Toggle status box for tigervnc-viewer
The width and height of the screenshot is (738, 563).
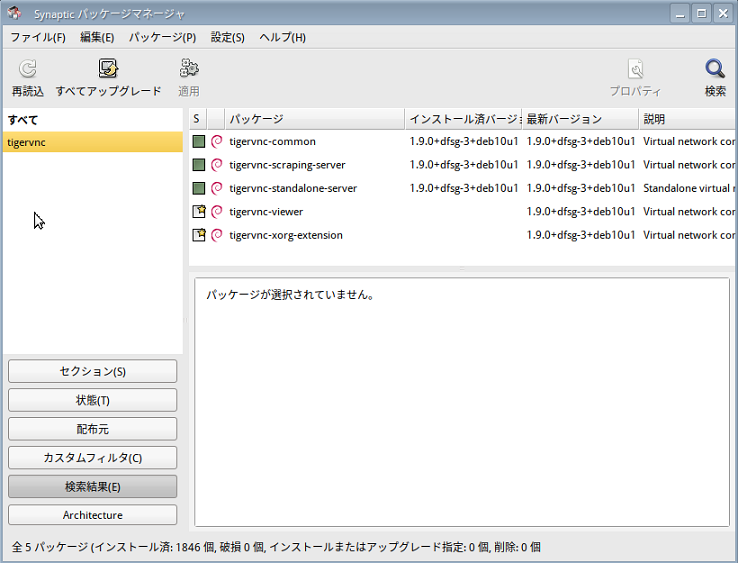[x=199, y=211]
